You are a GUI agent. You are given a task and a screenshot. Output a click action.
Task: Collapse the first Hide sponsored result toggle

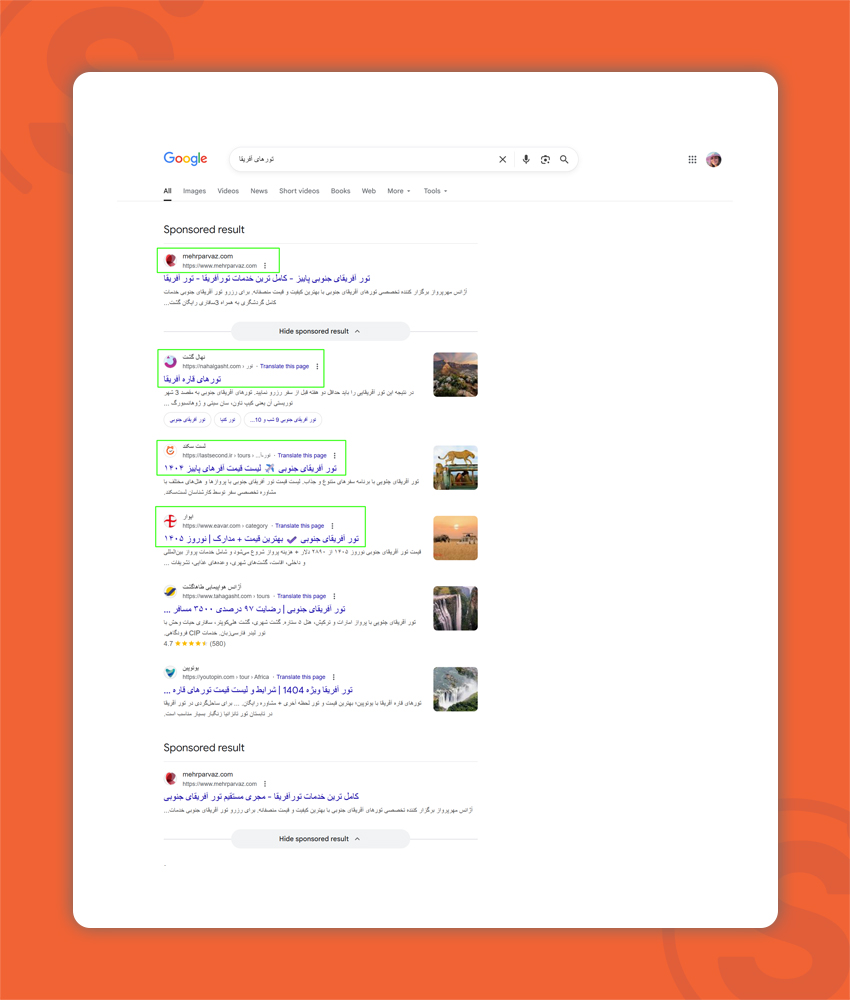pyautogui.click(x=320, y=331)
